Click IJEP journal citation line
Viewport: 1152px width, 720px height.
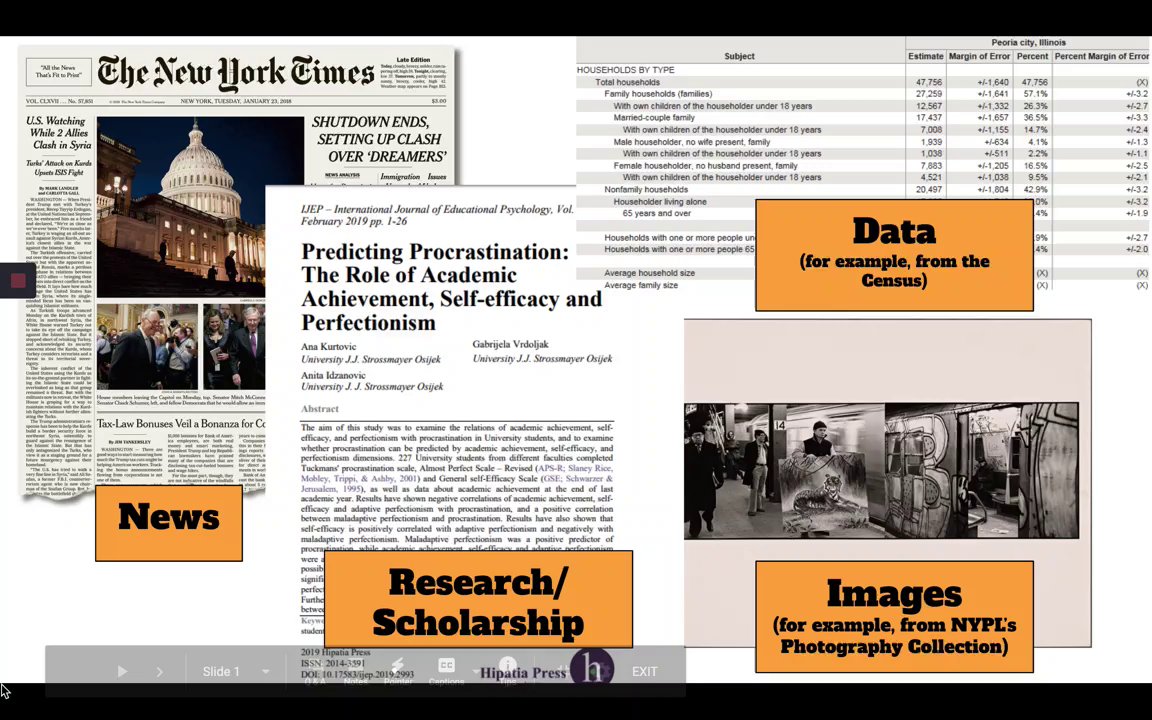[x=437, y=215]
